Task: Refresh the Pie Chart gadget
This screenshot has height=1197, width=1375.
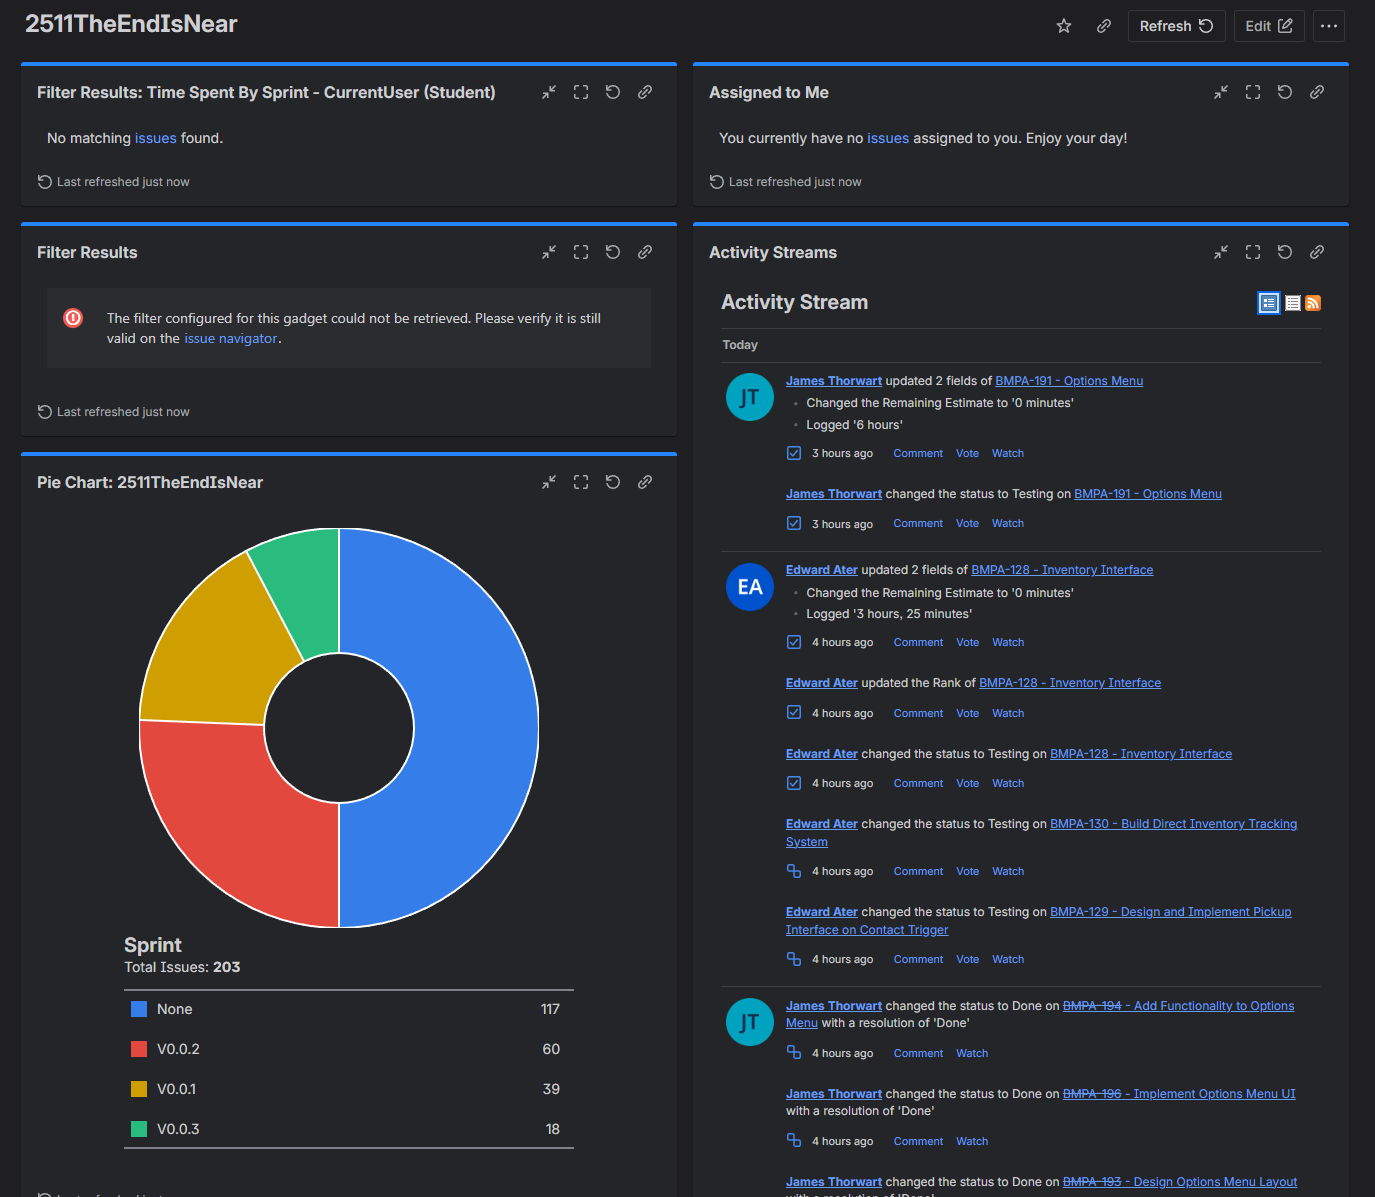Action: (x=613, y=482)
